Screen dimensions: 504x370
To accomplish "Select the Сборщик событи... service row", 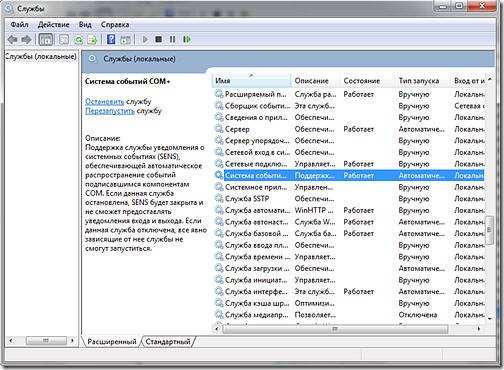I will (x=349, y=106).
